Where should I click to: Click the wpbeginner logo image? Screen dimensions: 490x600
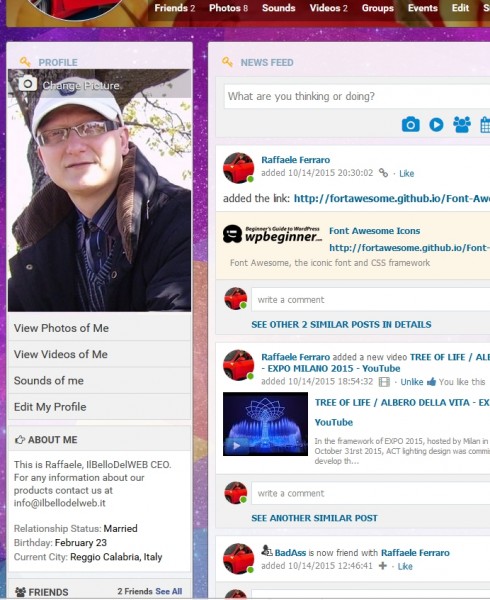click(x=272, y=235)
